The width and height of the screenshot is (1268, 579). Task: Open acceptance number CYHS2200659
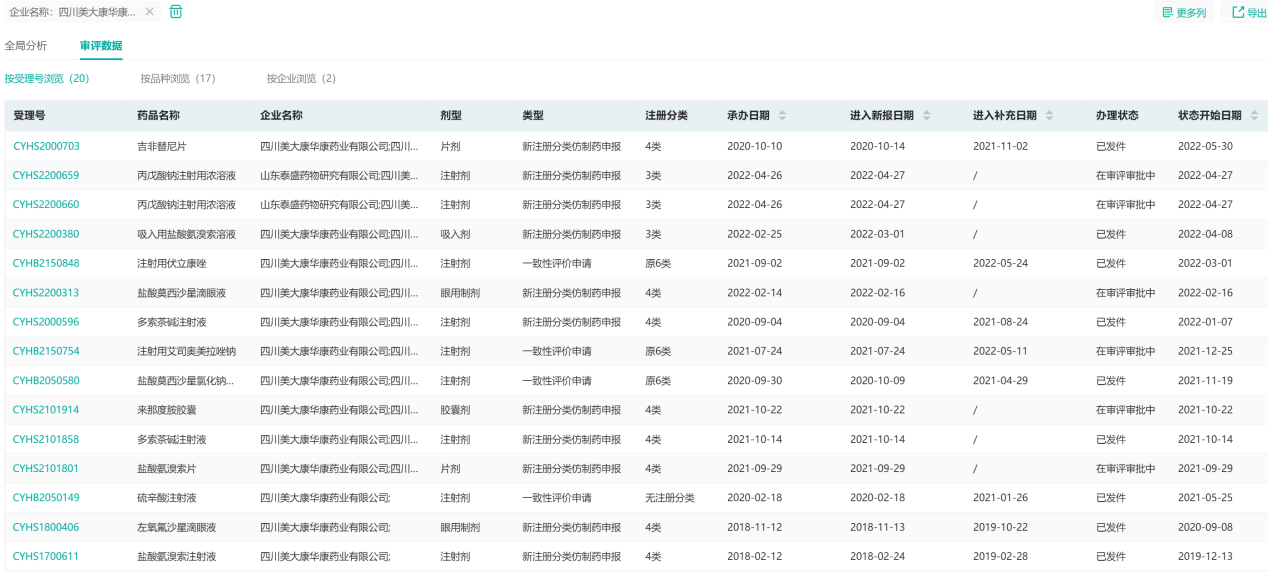tap(46, 175)
